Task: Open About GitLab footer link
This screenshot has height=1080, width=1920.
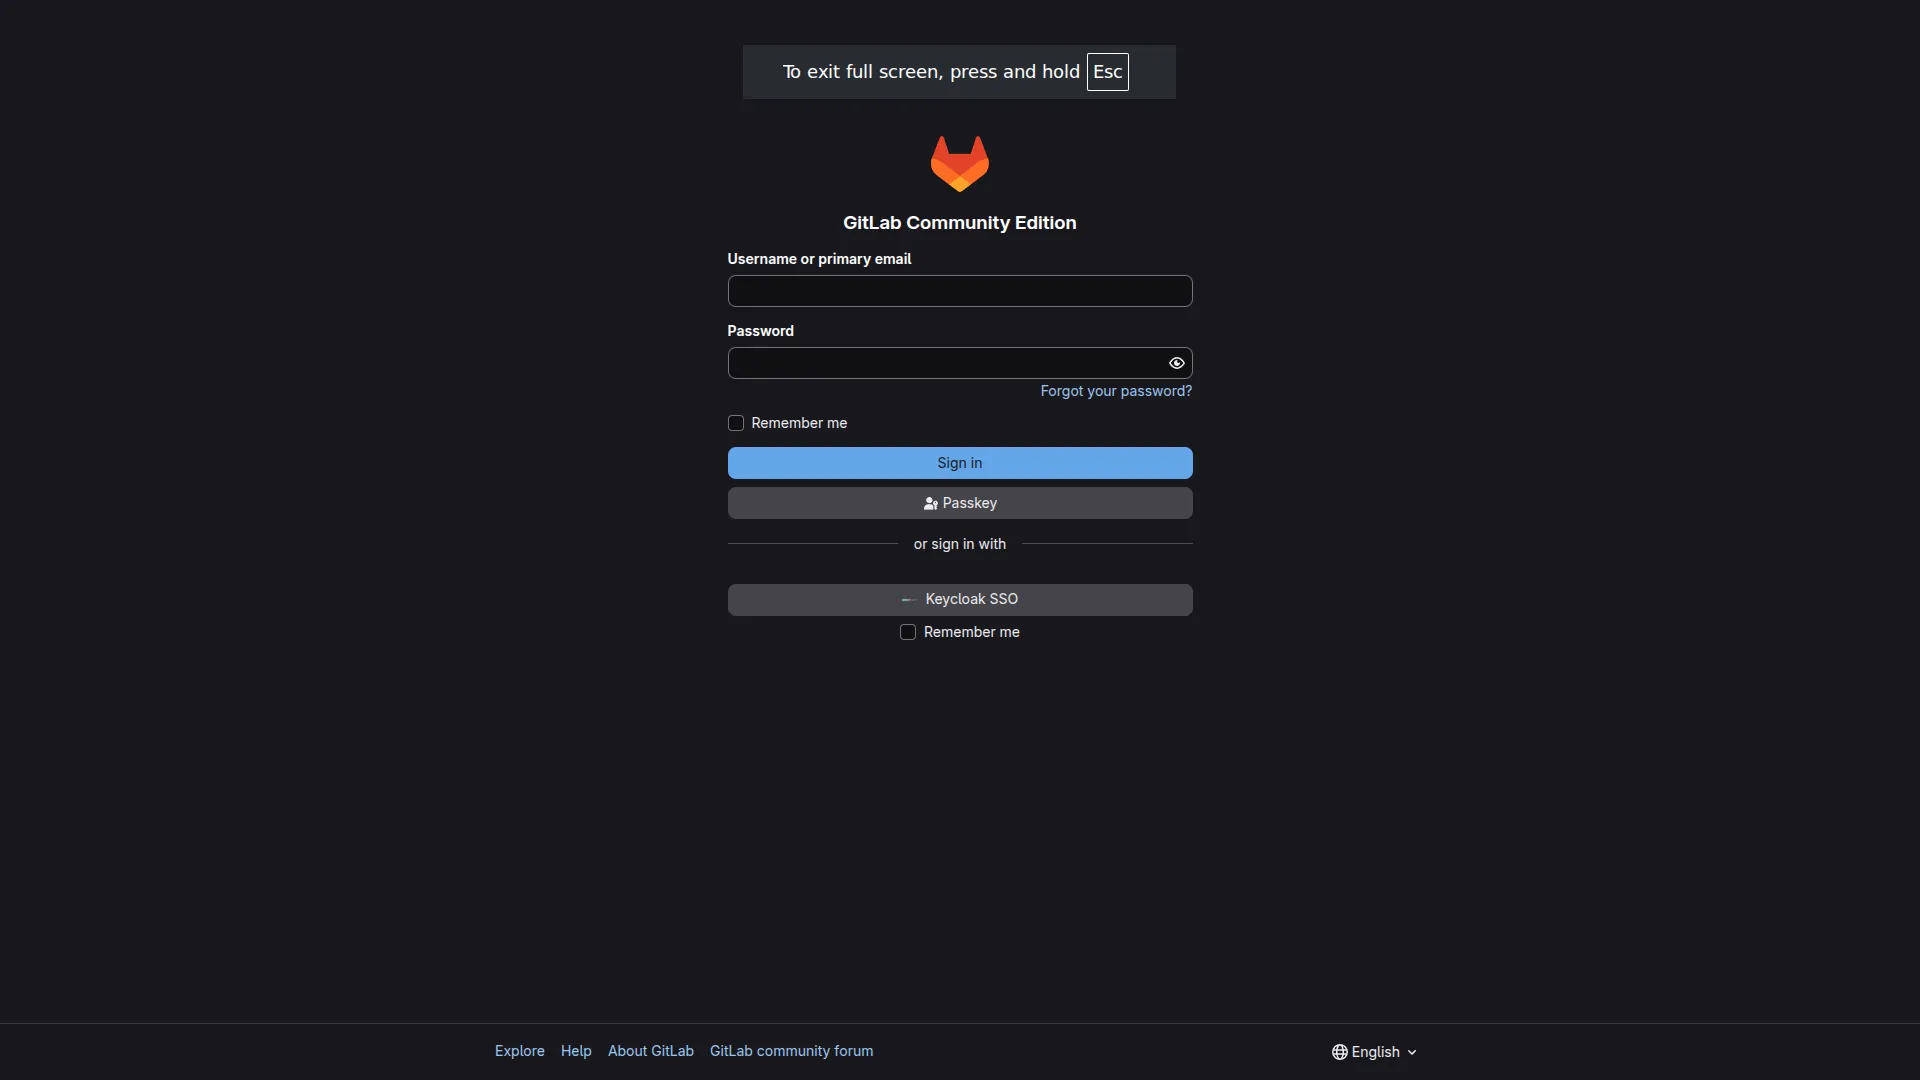Action: 651,1051
